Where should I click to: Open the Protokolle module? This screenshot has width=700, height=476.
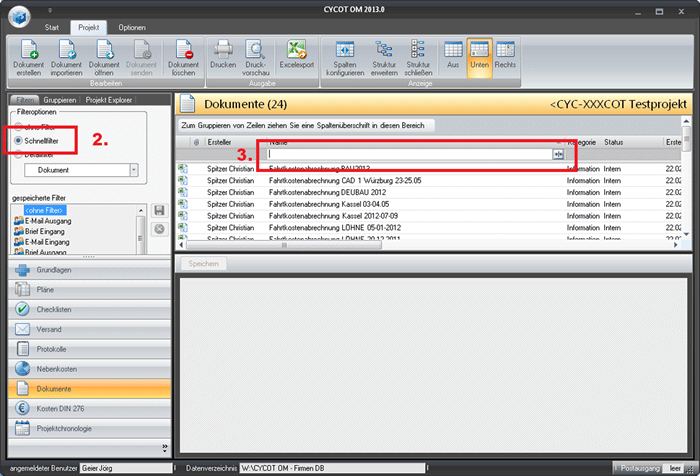coord(89,349)
